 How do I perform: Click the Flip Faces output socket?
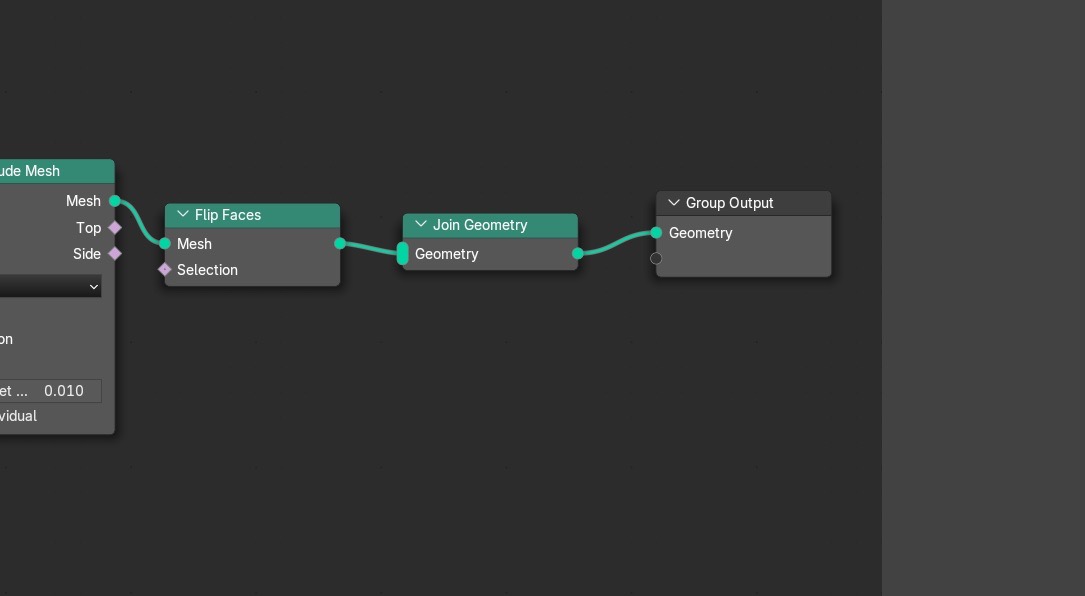pos(340,244)
